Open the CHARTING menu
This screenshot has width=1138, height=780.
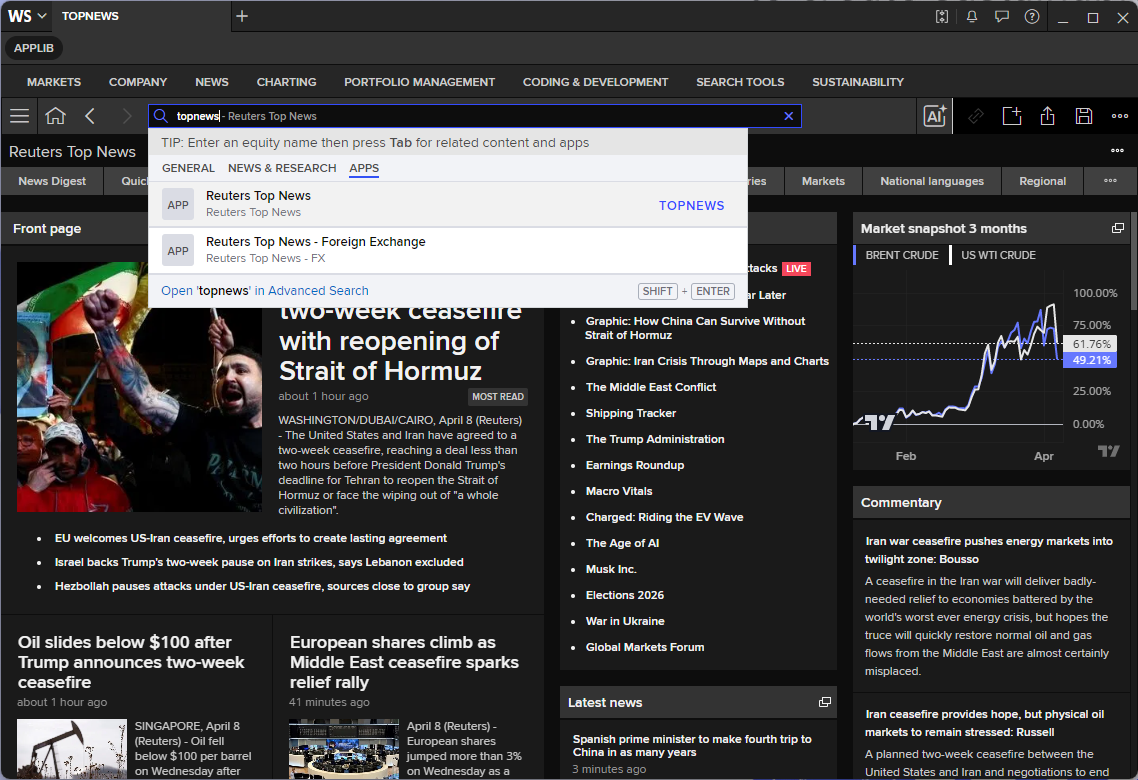(287, 82)
